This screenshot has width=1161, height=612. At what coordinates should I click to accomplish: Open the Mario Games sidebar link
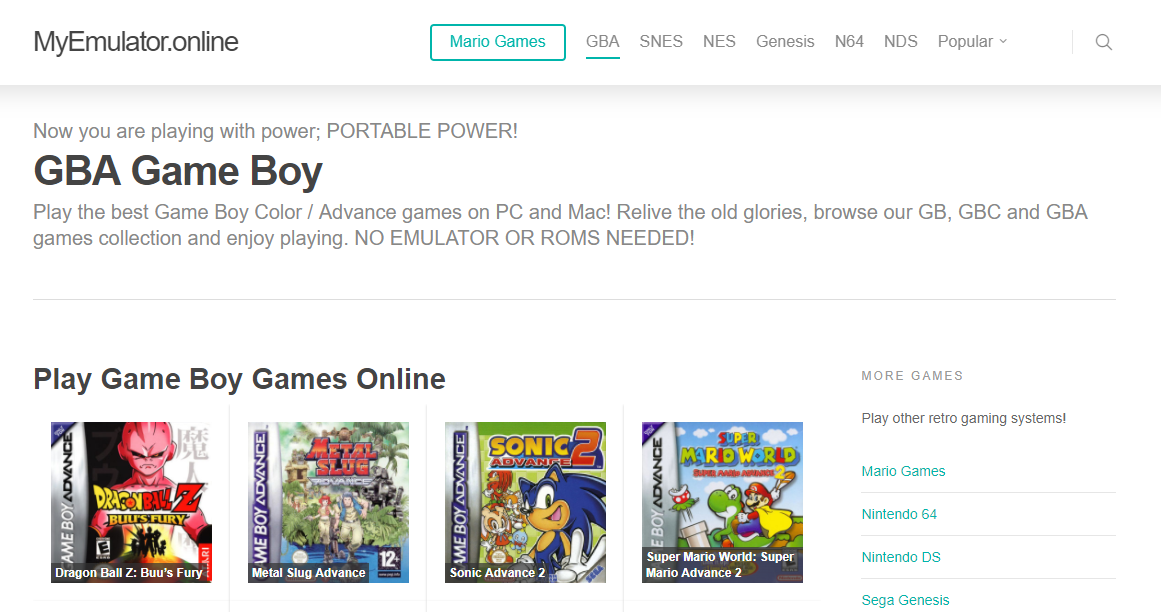click(x=903, y=470)
